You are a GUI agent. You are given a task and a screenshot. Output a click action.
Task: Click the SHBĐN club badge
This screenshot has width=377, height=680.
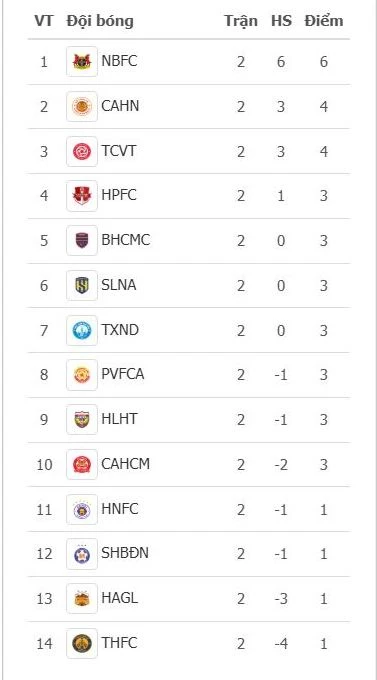(x=82, y=554)
